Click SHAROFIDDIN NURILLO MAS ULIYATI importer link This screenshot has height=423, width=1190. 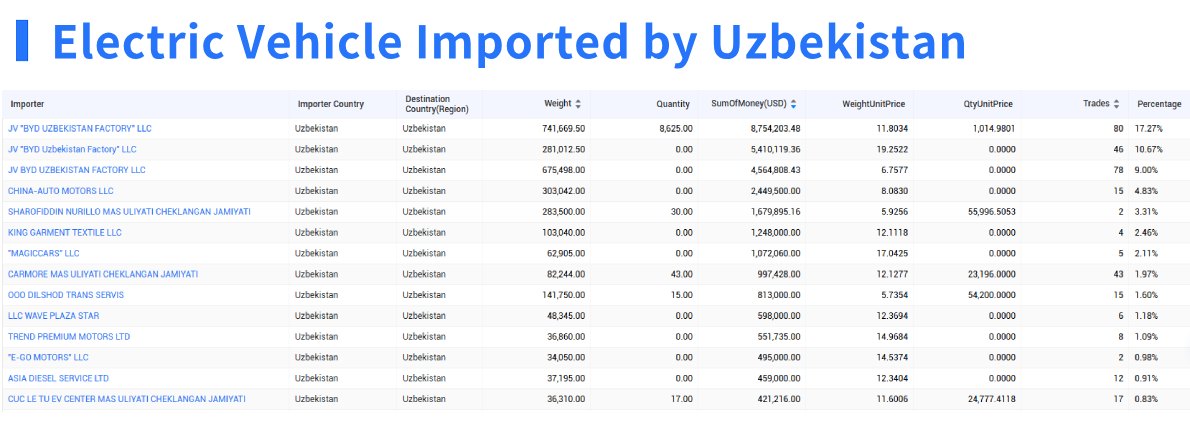(x=129, y=212)
